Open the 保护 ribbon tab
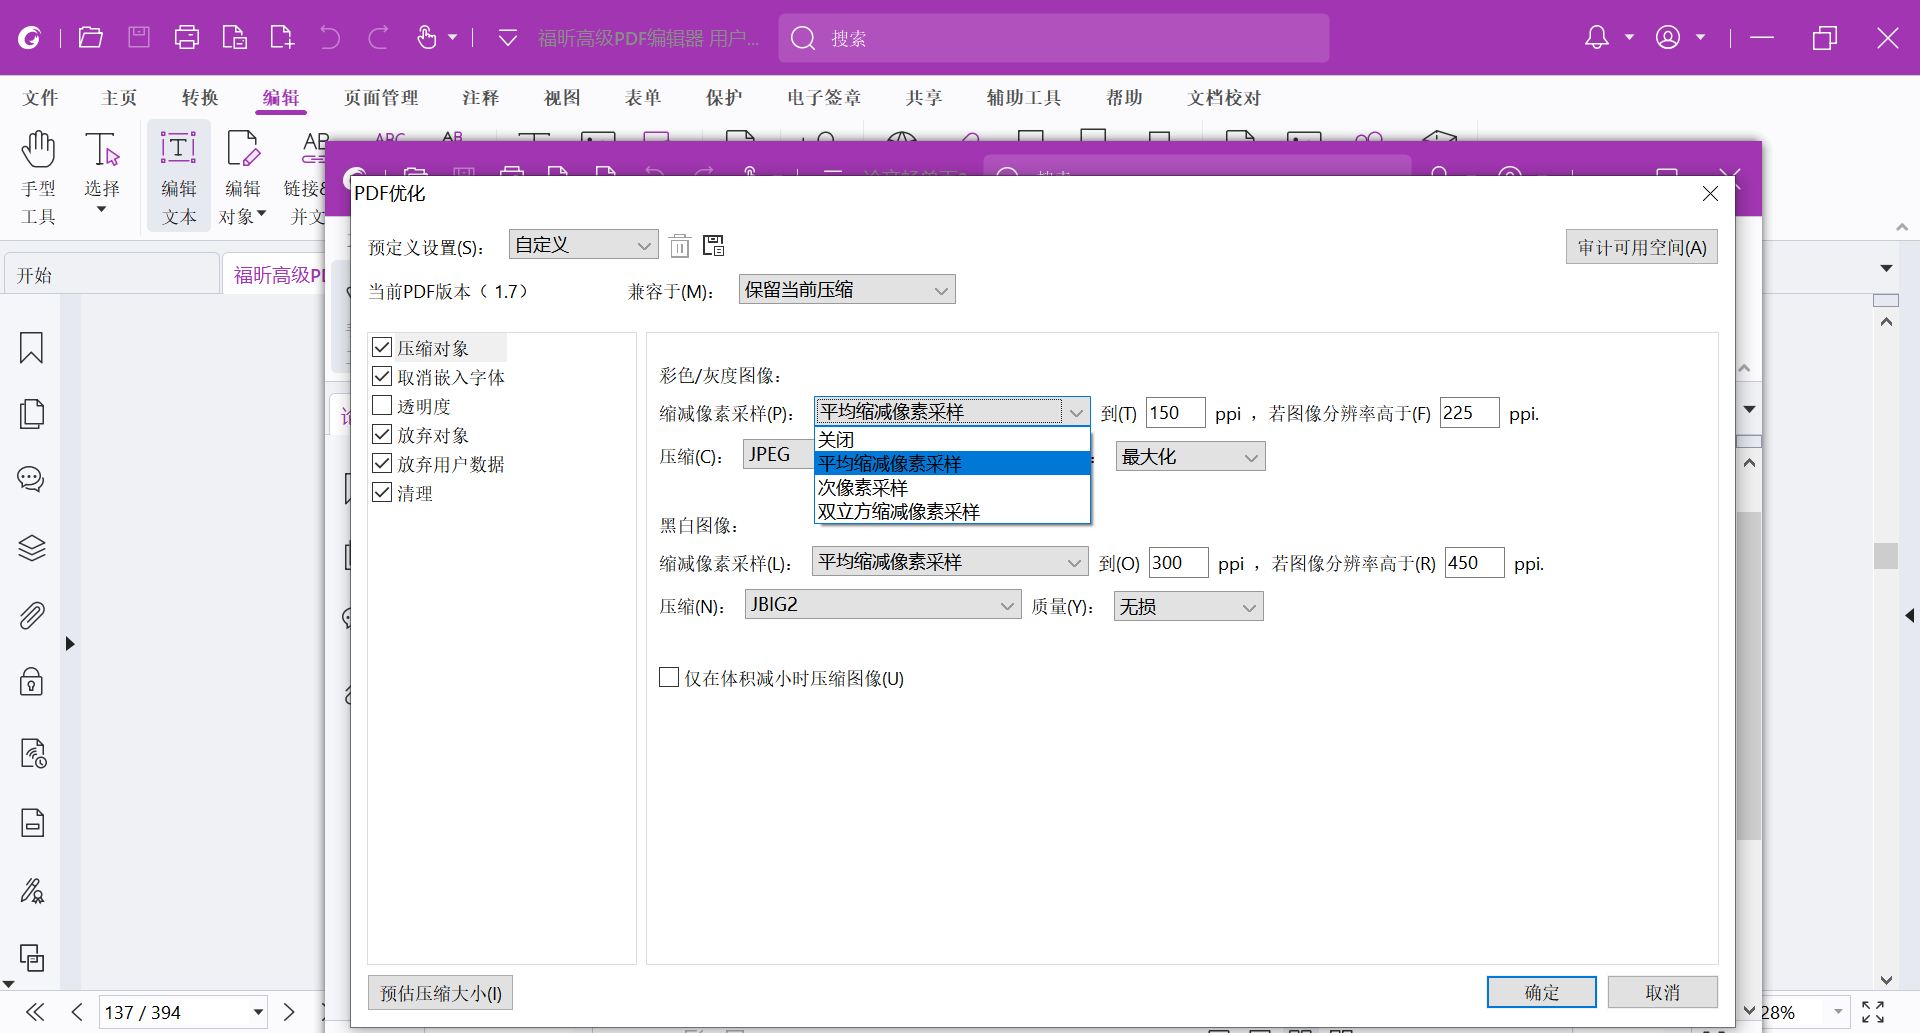 [724, 98]
